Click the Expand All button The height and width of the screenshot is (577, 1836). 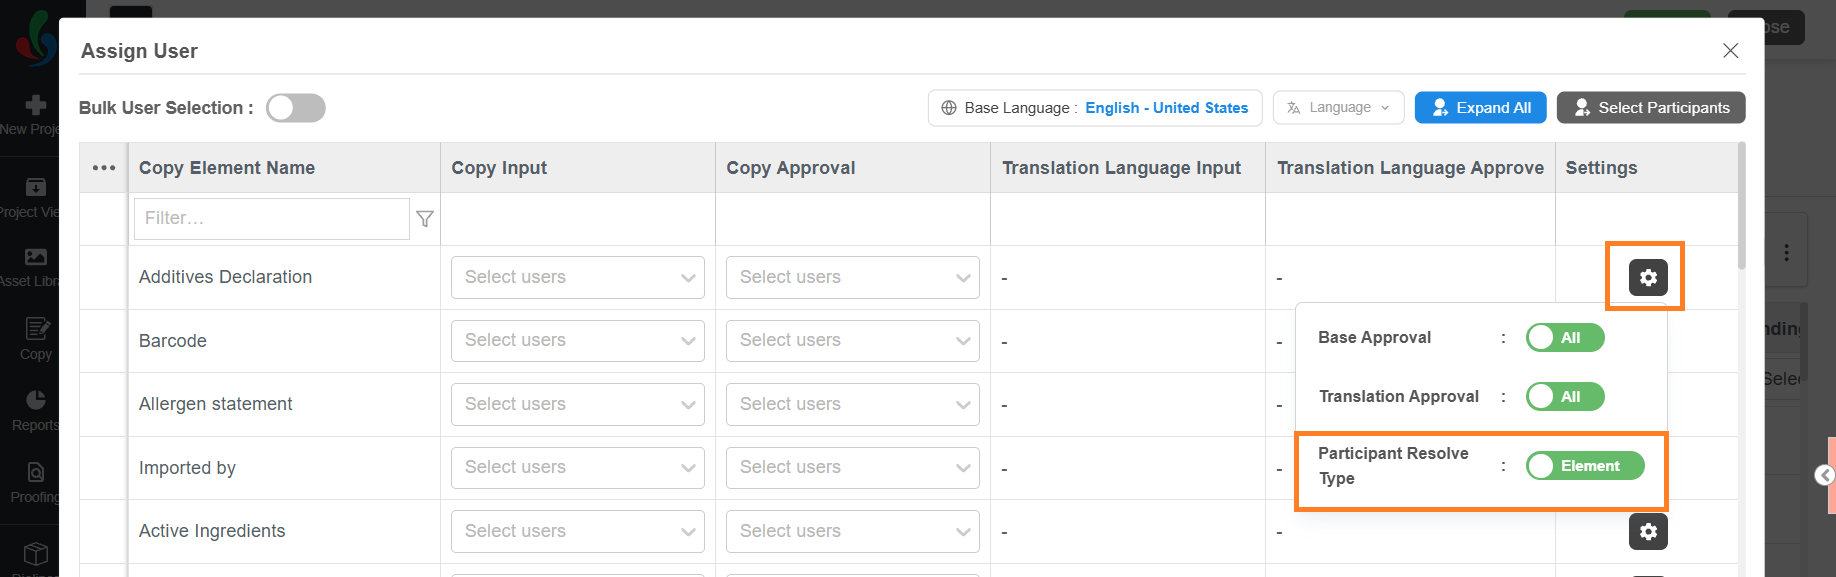pyautogui.click(x=1481, y=108)
